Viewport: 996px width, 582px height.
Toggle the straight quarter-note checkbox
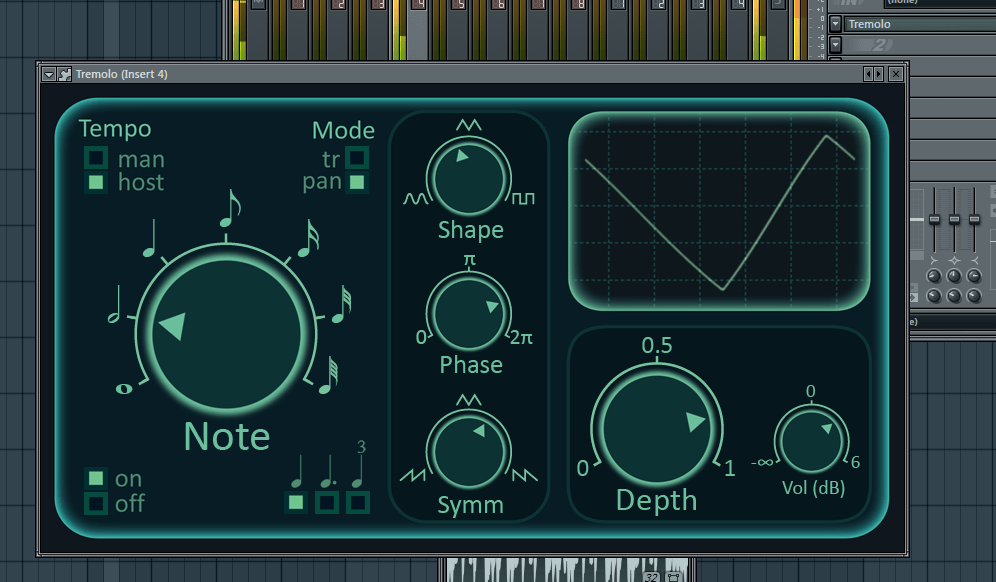295,503
